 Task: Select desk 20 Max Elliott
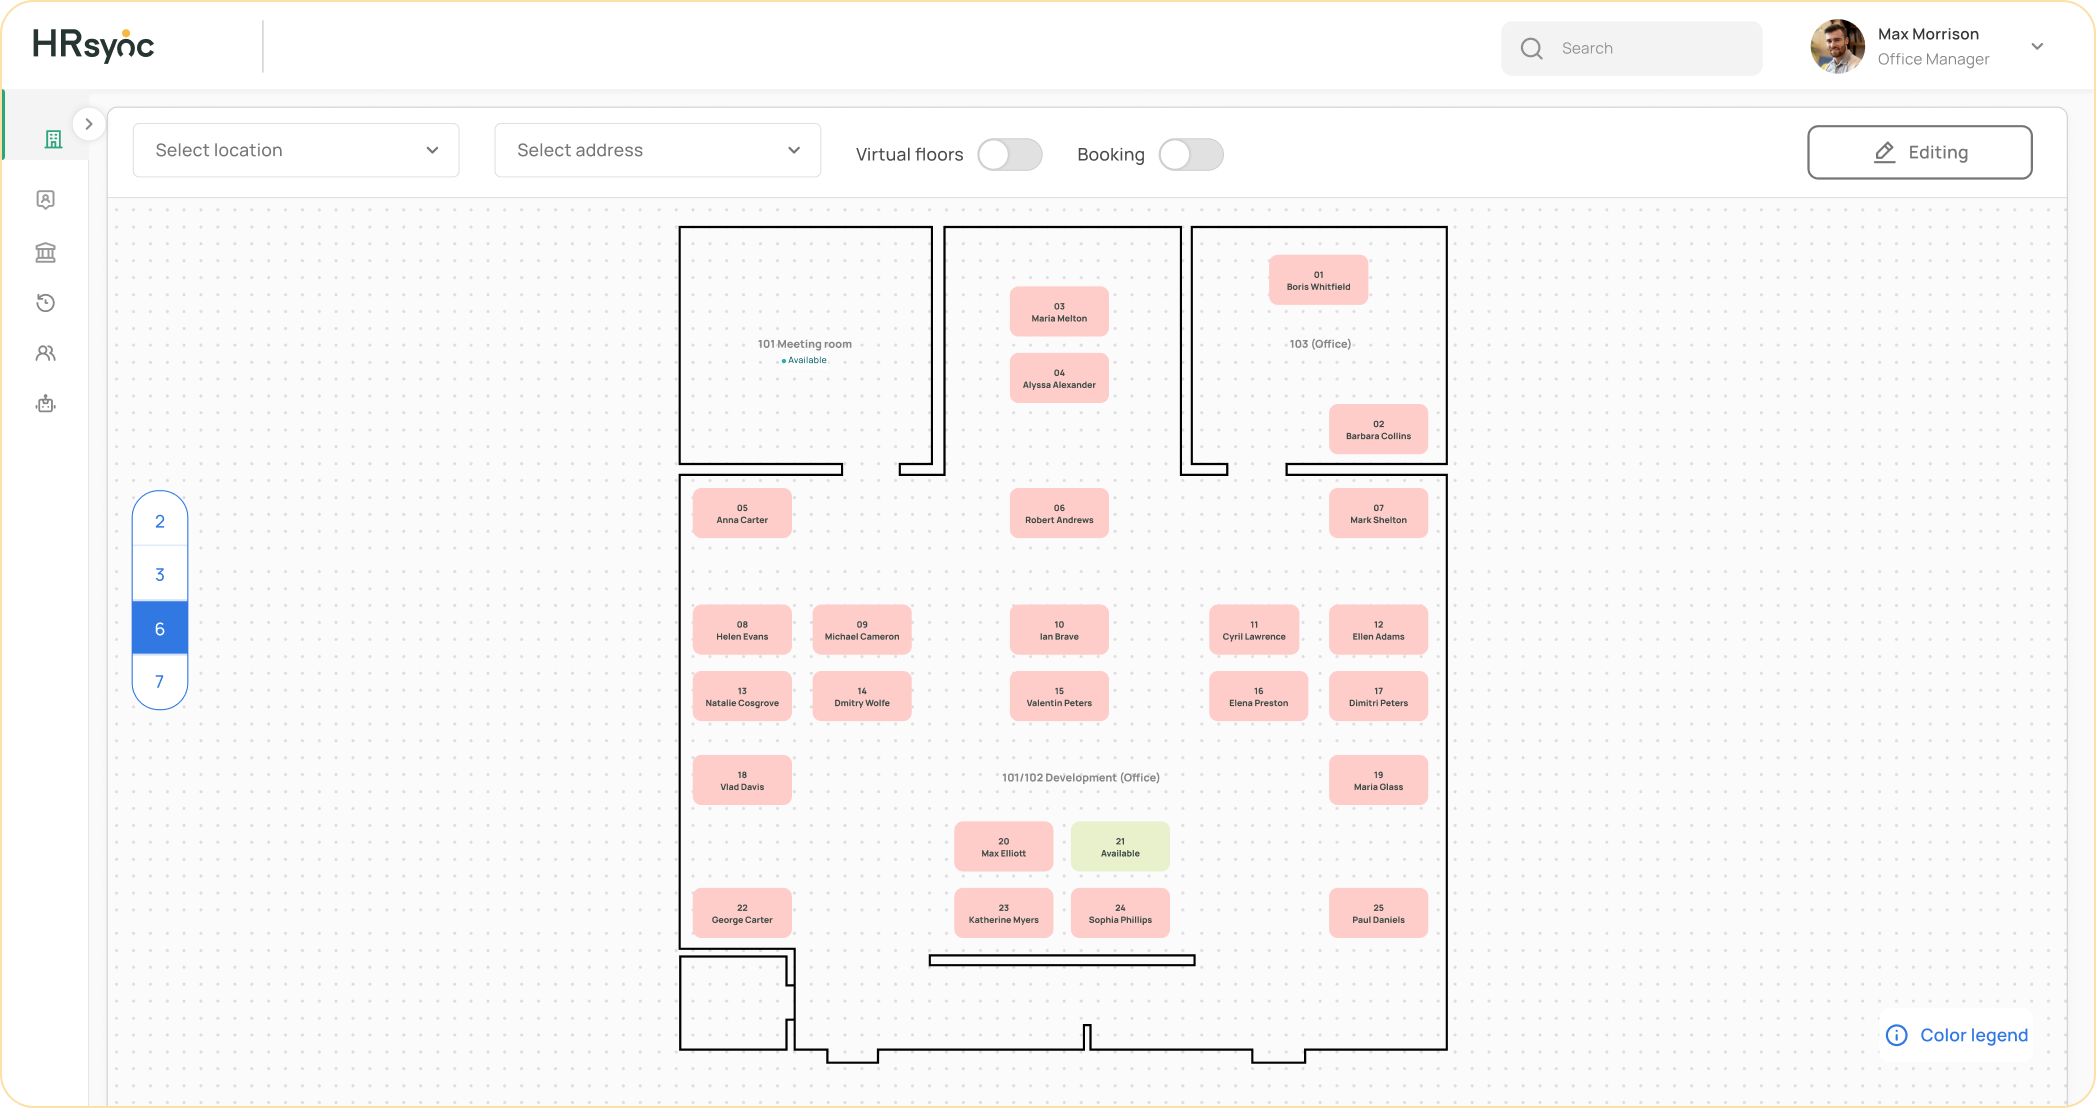[1003, 847]
